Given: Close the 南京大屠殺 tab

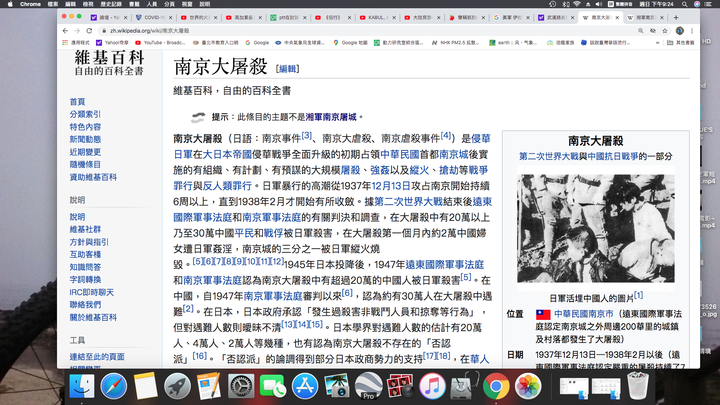Looking at the screenshot, I should tap(617, 17).
